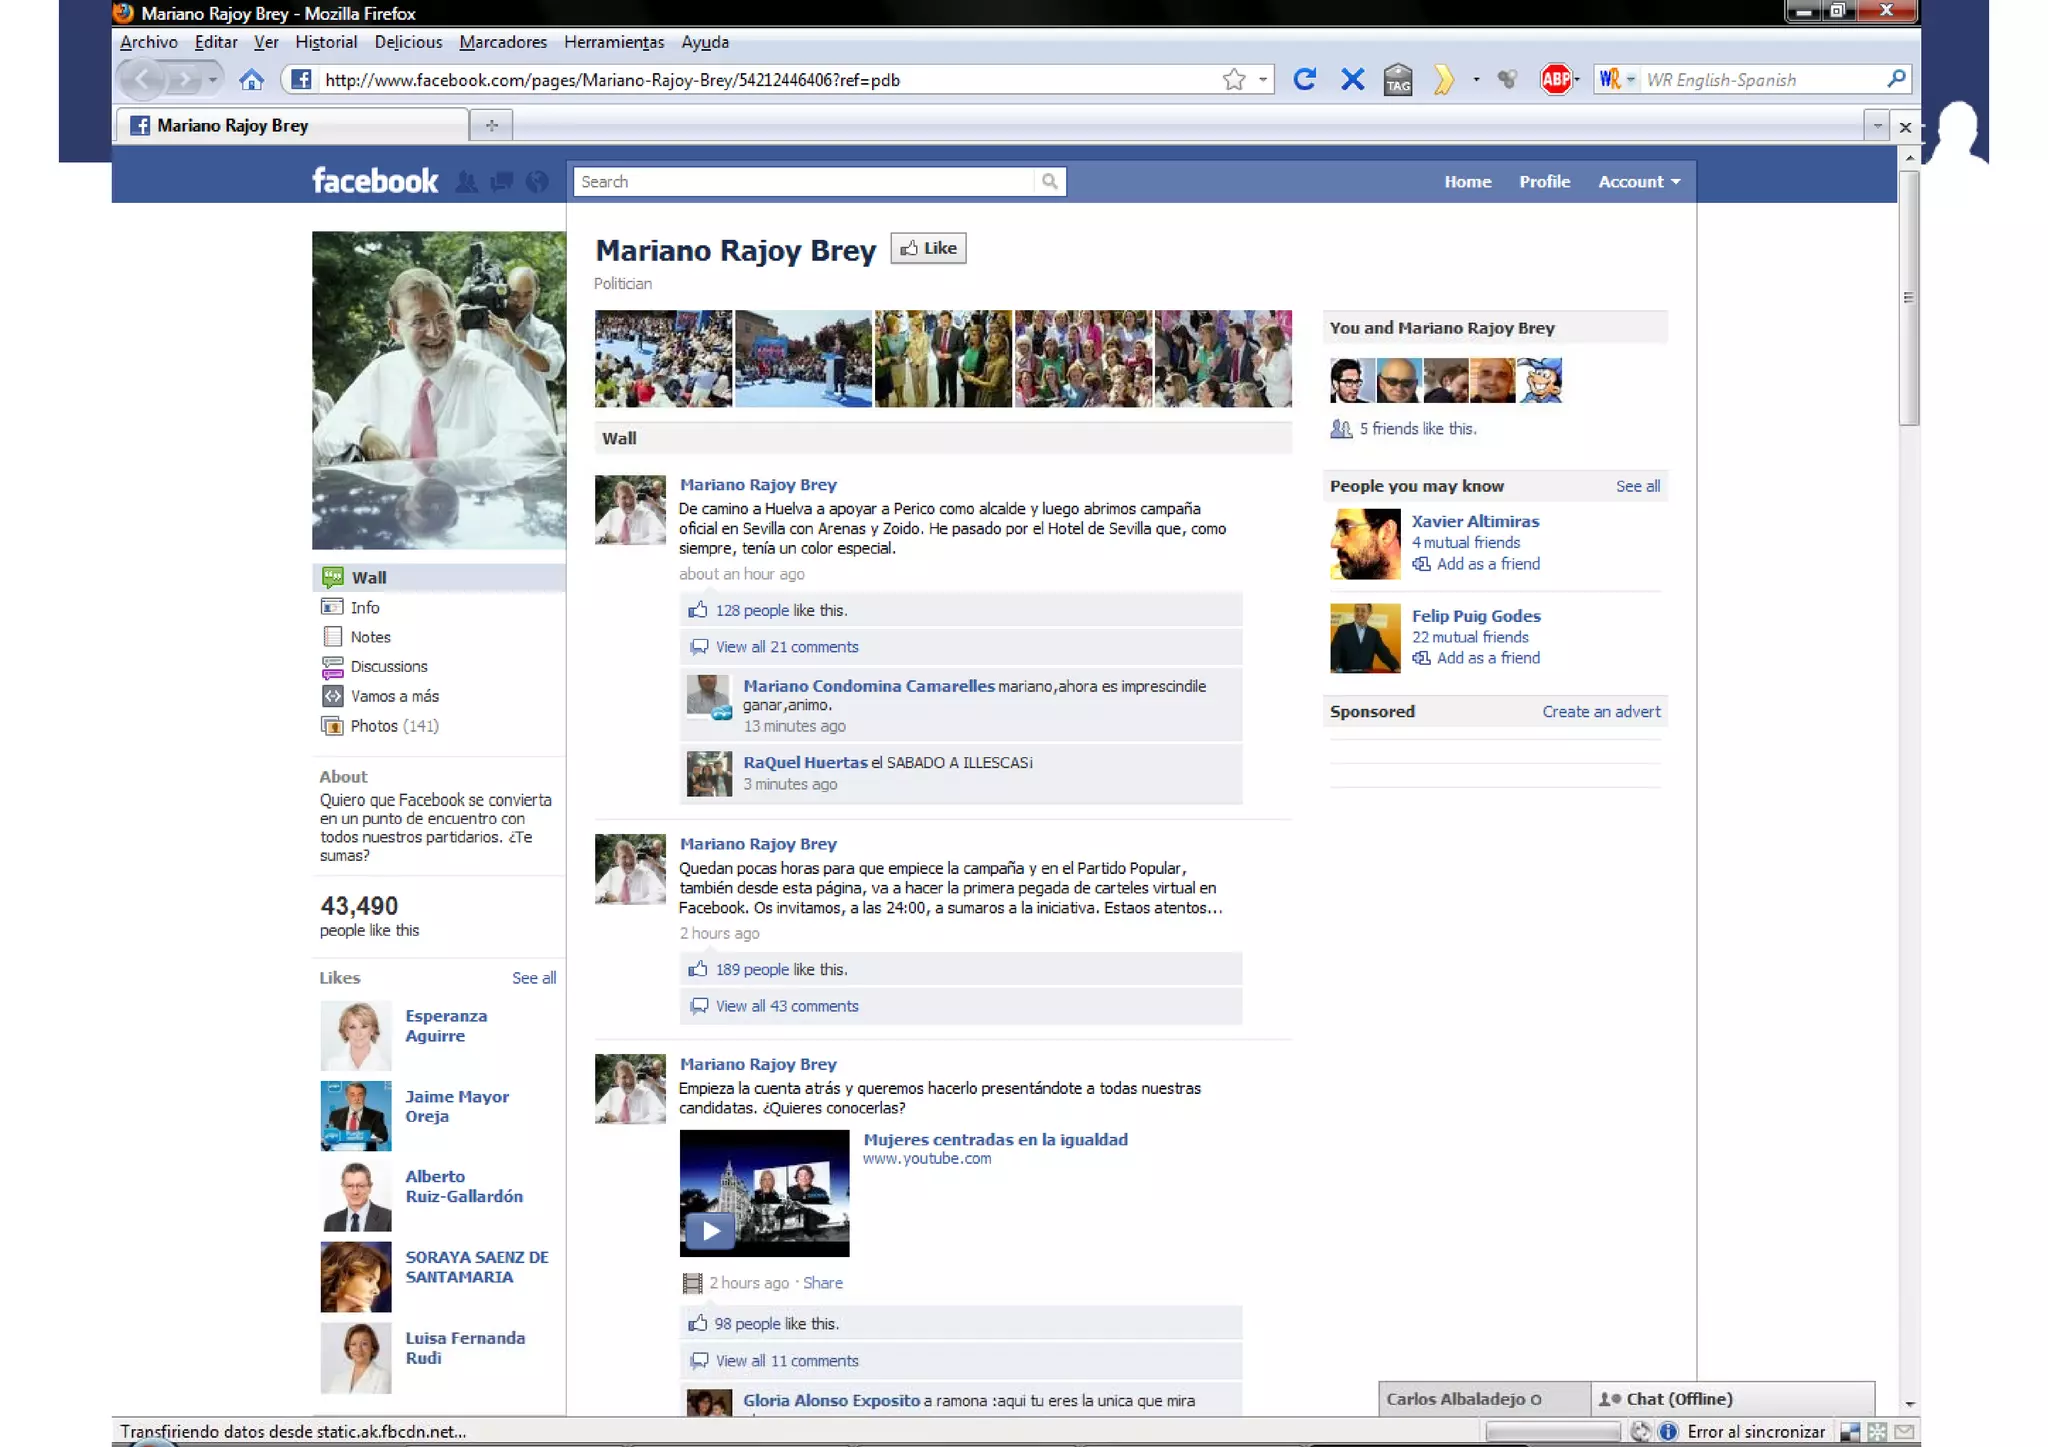Click Add as a friend for Felip Puig Godes

tap(1488, 658)
